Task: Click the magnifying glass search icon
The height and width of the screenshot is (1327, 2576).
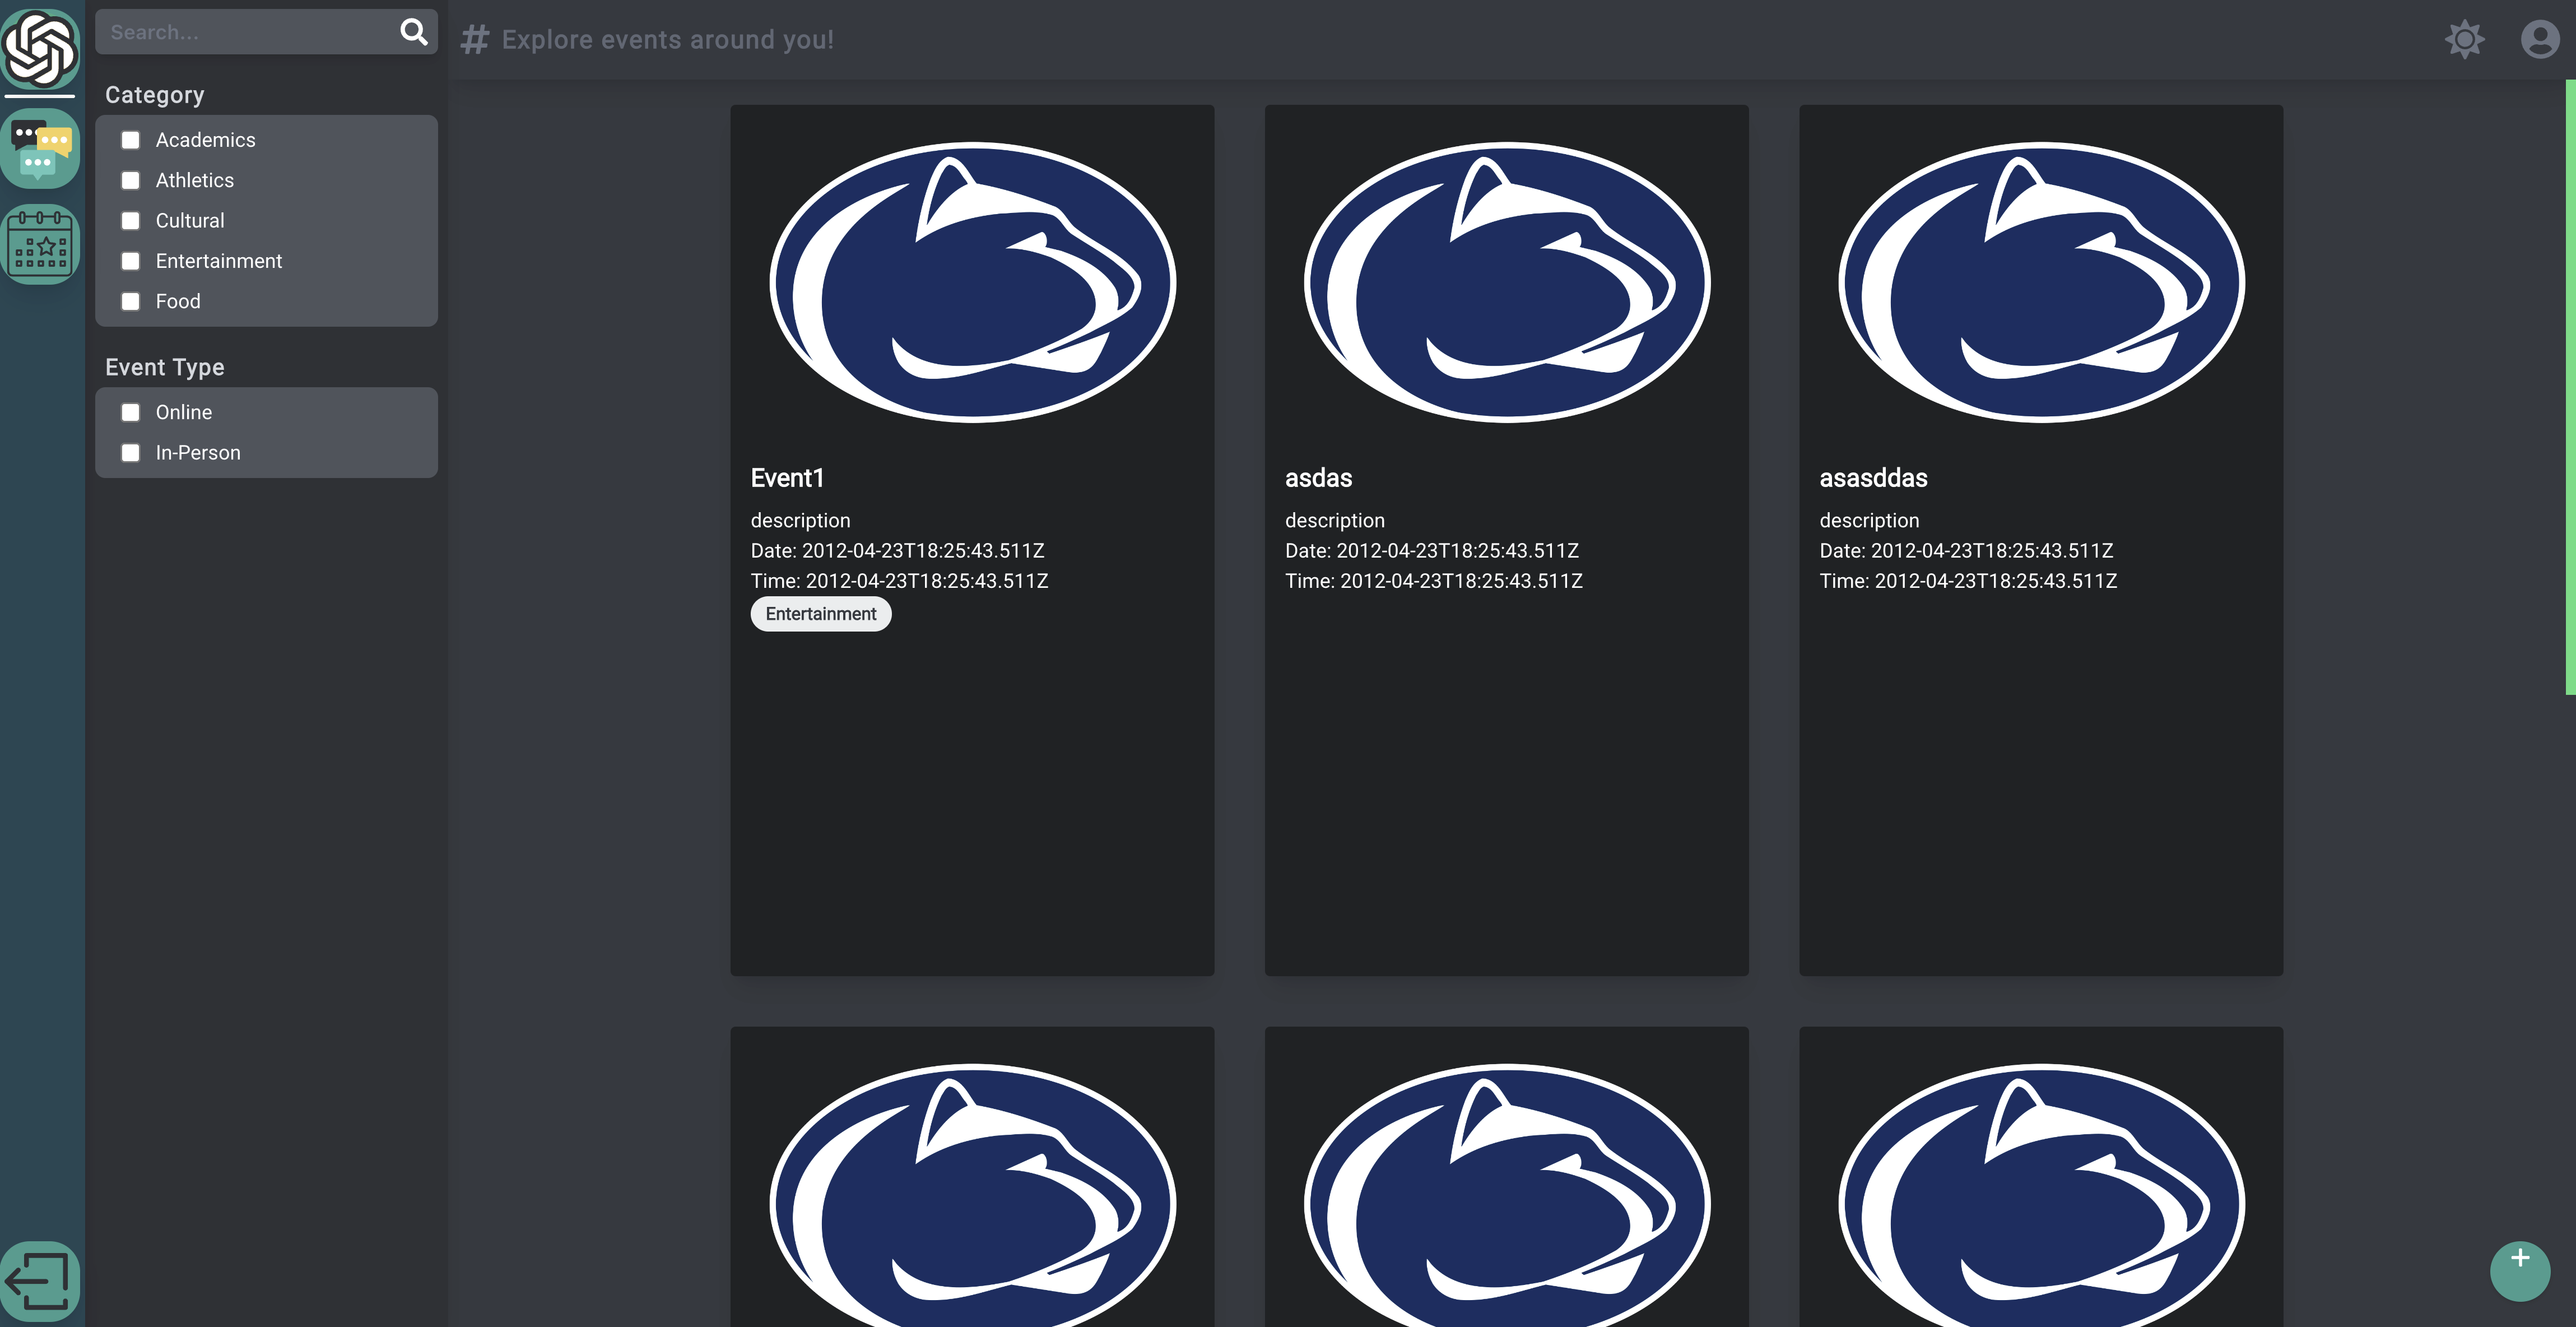Action: pyautogui.click(x=413, y=32)
